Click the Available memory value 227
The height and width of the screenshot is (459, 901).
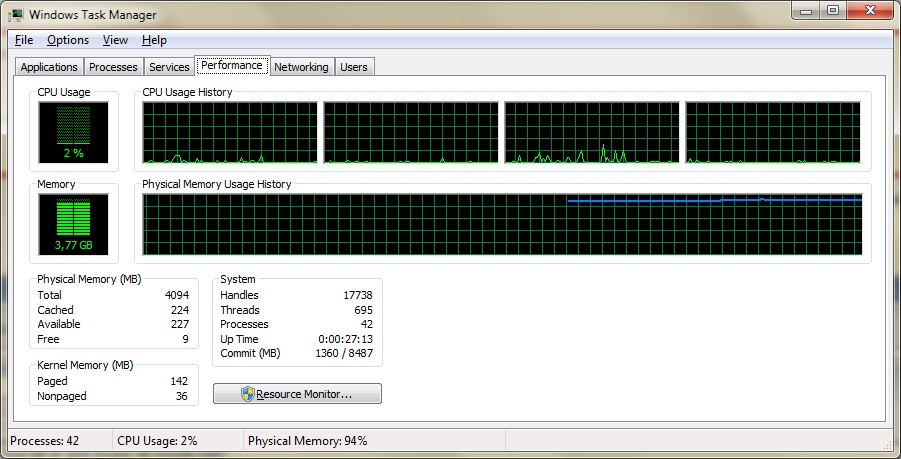pyautogui.click(x=180, y=324)
